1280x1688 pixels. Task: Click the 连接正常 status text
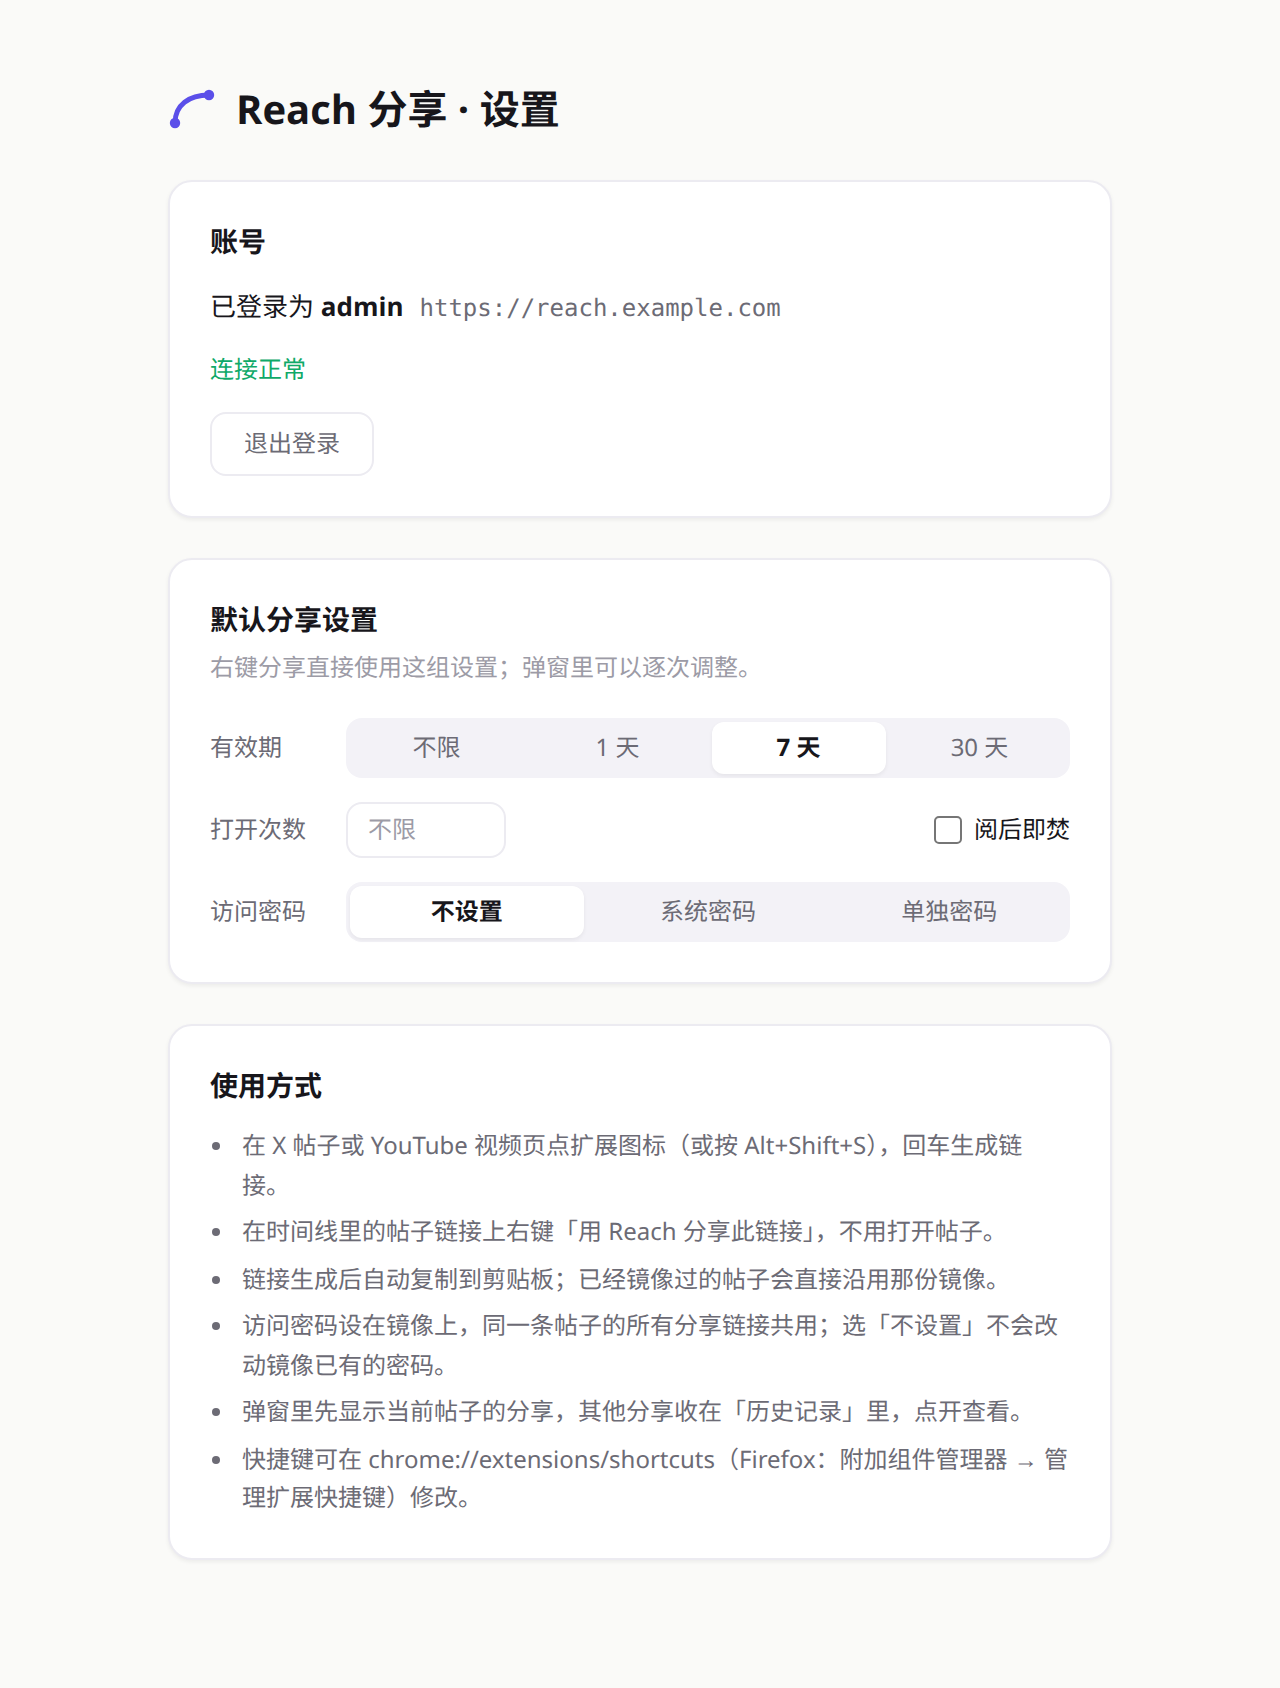[258, 370]
